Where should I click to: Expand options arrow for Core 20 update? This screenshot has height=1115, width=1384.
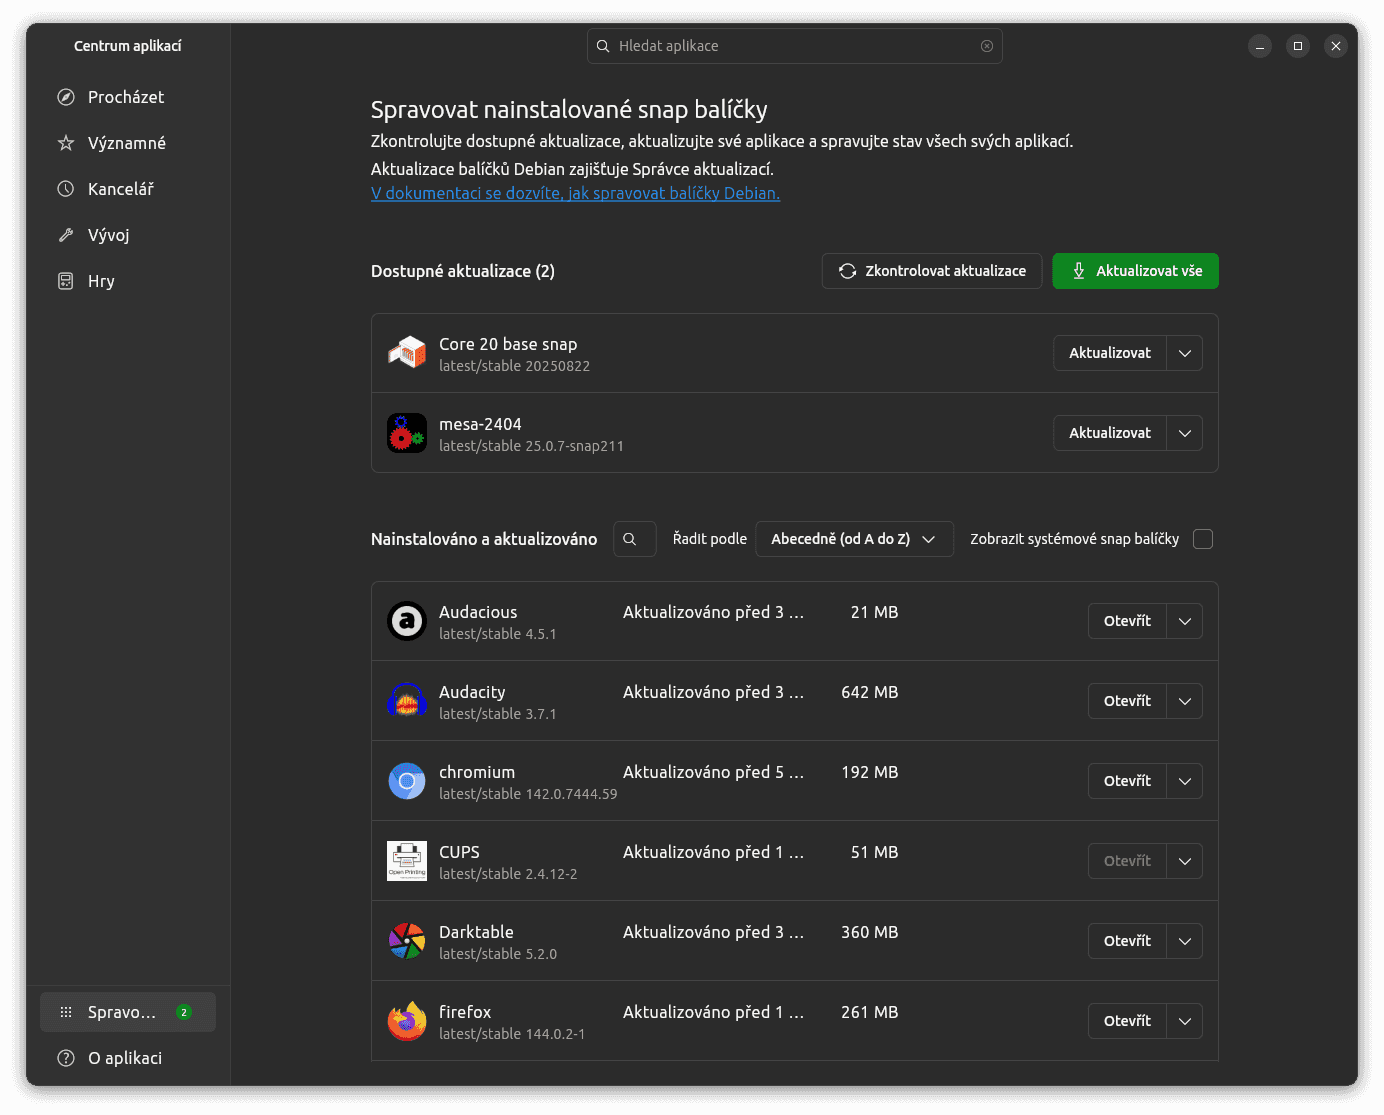(1185, 353)
